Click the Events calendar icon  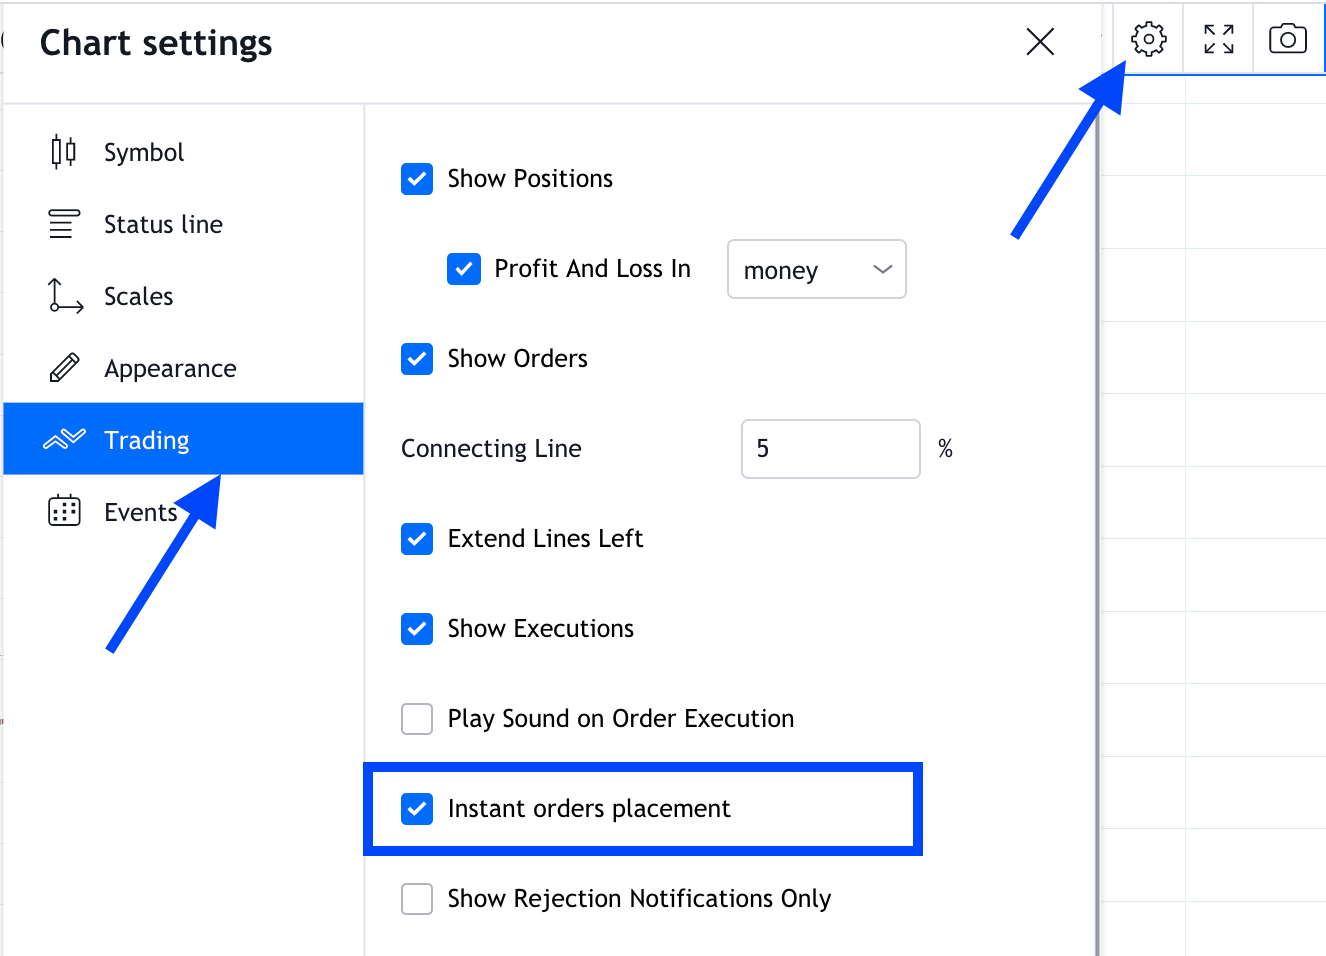[64, 511]
